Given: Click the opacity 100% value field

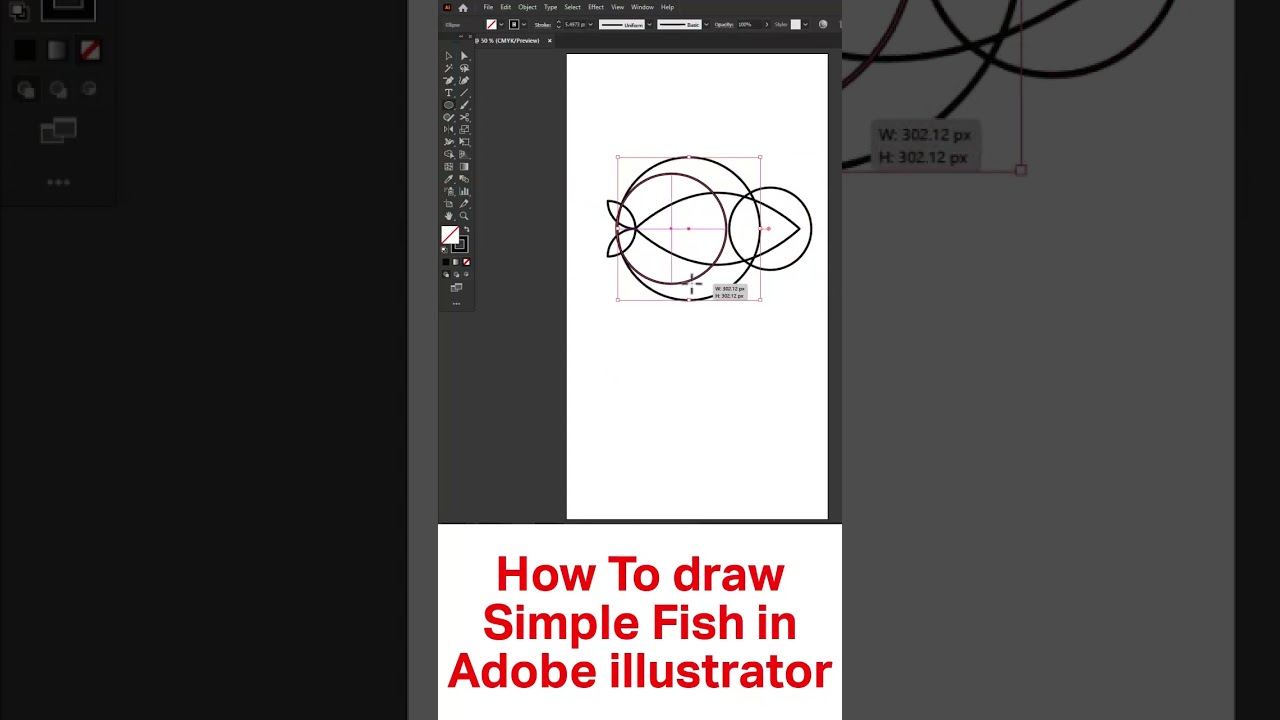Looking at the screenshot, I should pos(749,24).
